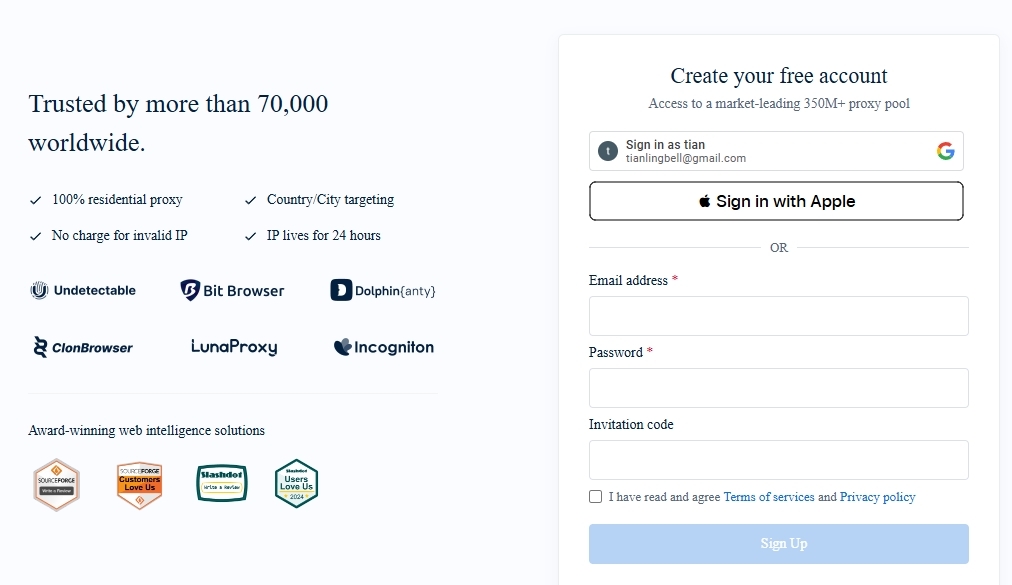
Task: Focus the Email address field
Action: coord(778,316)
